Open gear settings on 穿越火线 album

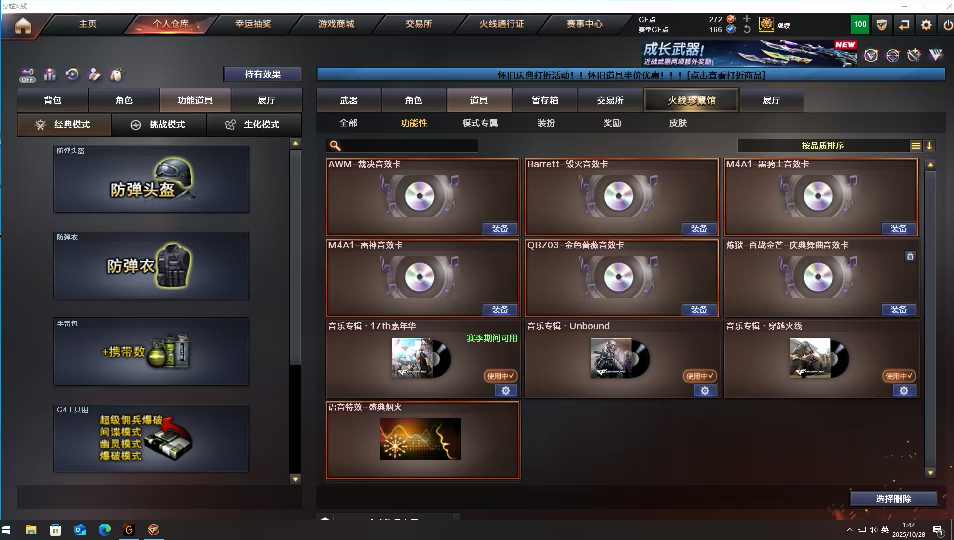click(x=904, y=390)
